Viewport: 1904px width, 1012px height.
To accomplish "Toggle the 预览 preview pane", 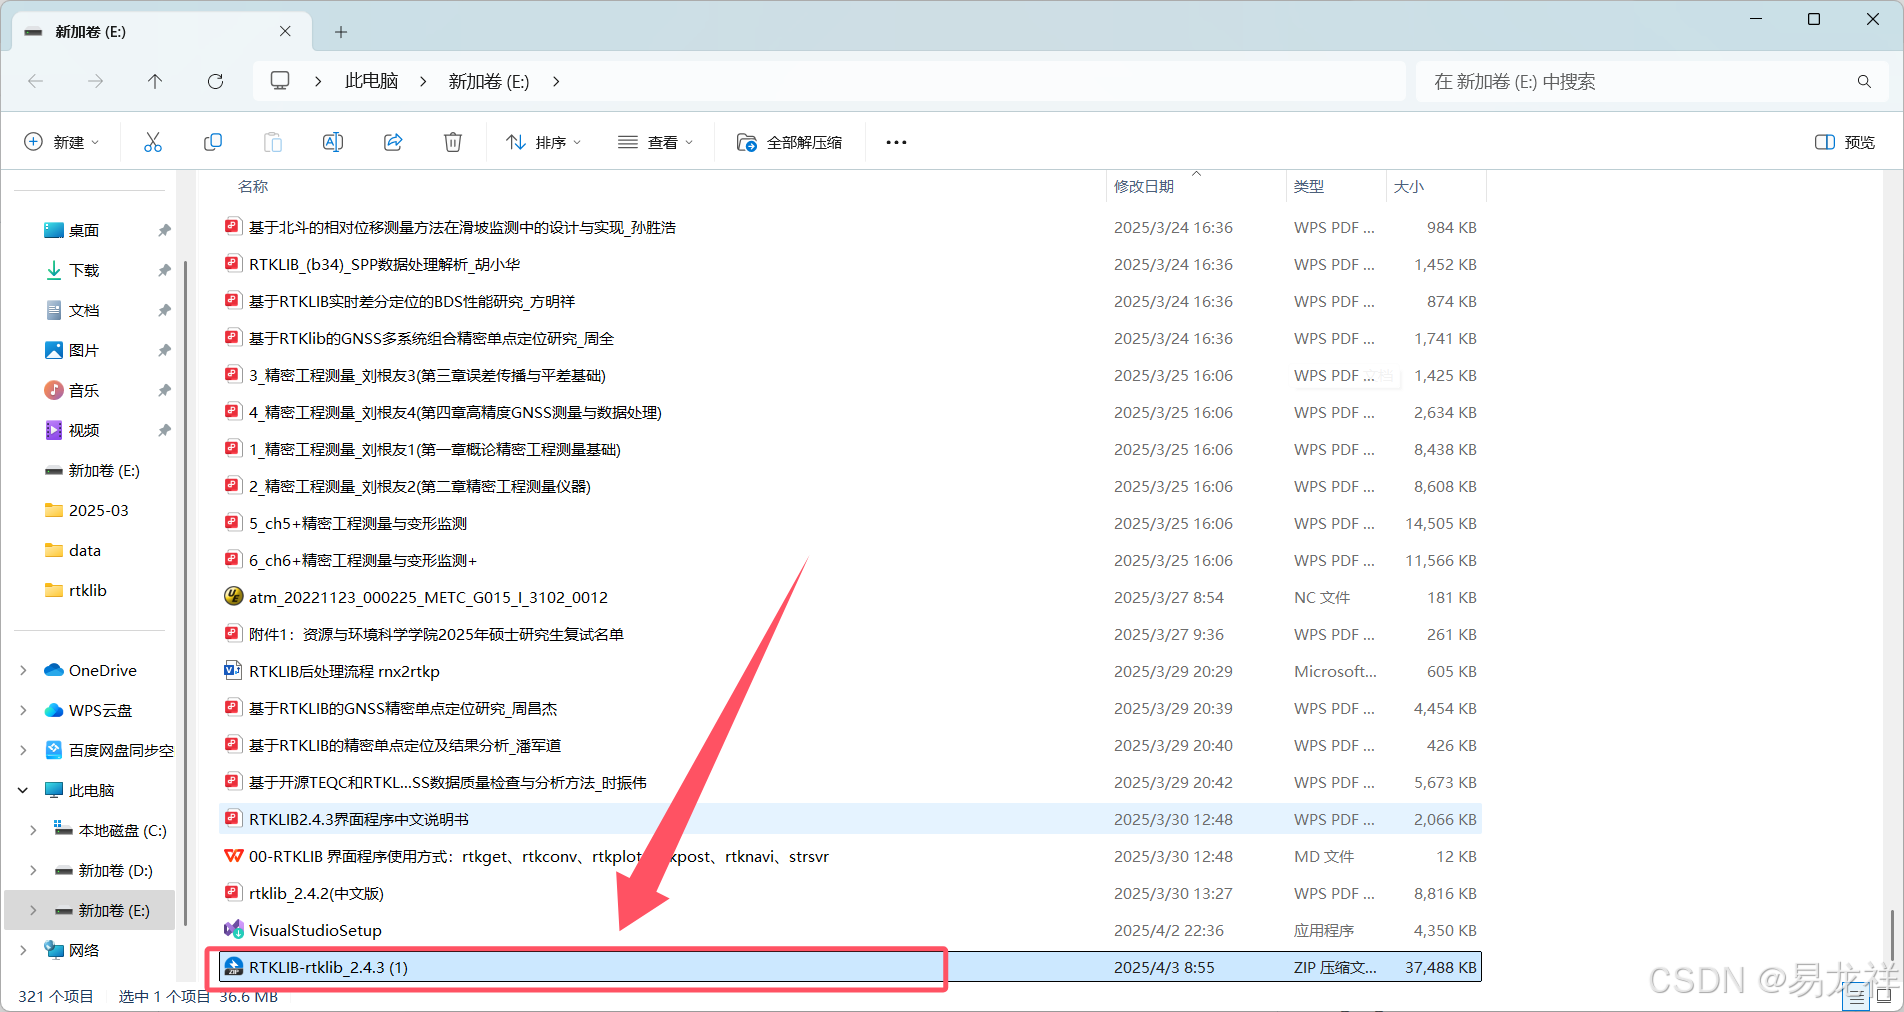I will (1845, 142).
